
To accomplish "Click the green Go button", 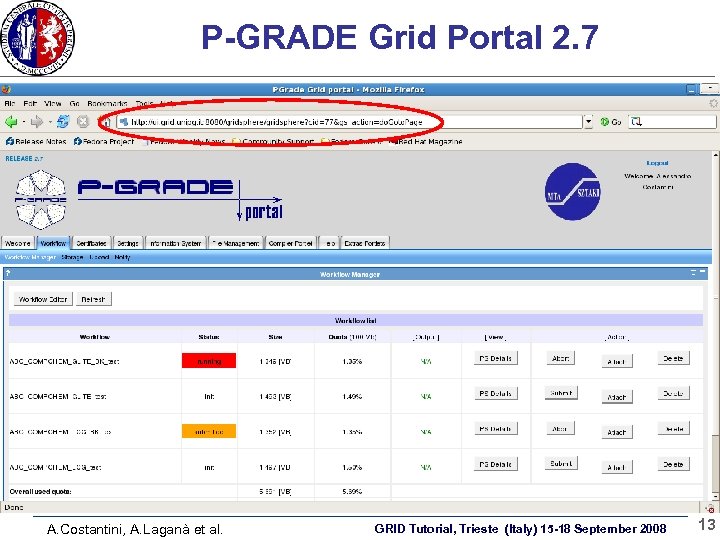I will 611,122.
